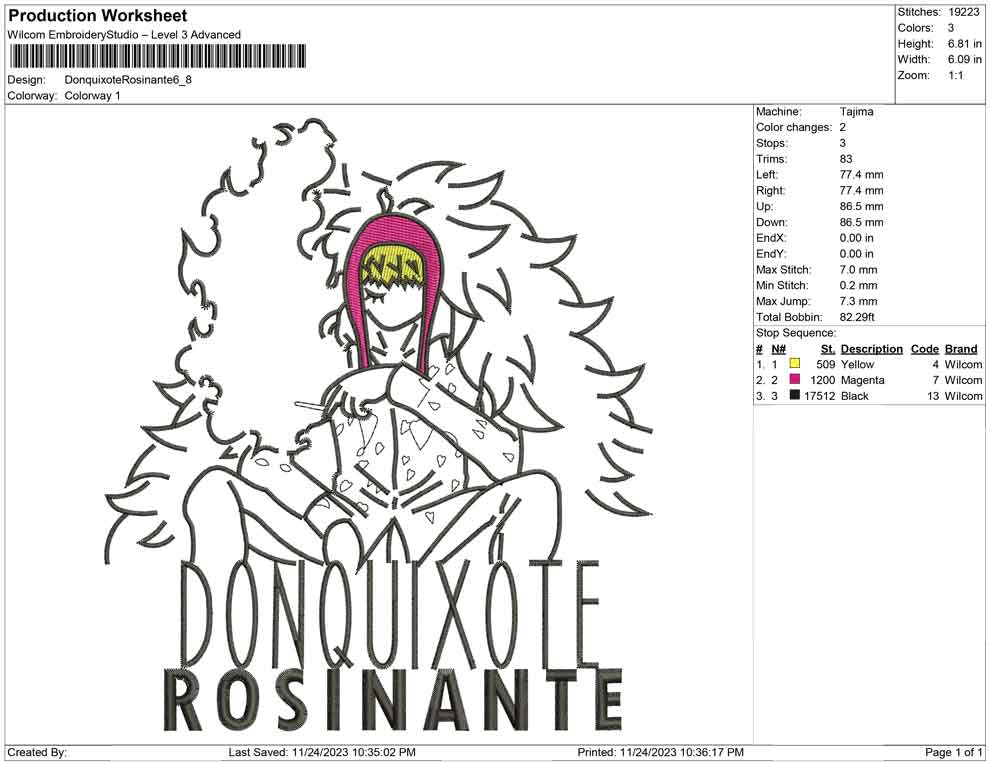Viewport: 990px width, 762px height.
Task: Click the Trims value '83'
Action: (846, 159)
